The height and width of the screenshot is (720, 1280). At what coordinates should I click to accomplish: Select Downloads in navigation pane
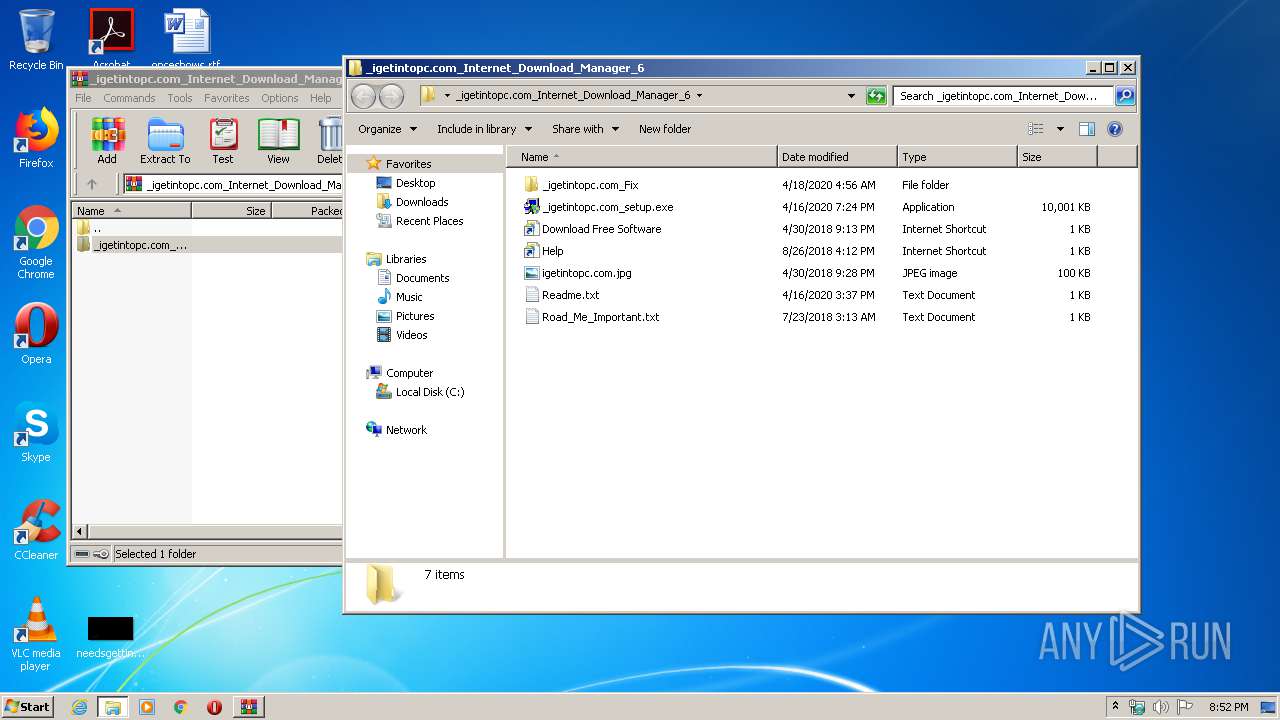pos(412,202)
